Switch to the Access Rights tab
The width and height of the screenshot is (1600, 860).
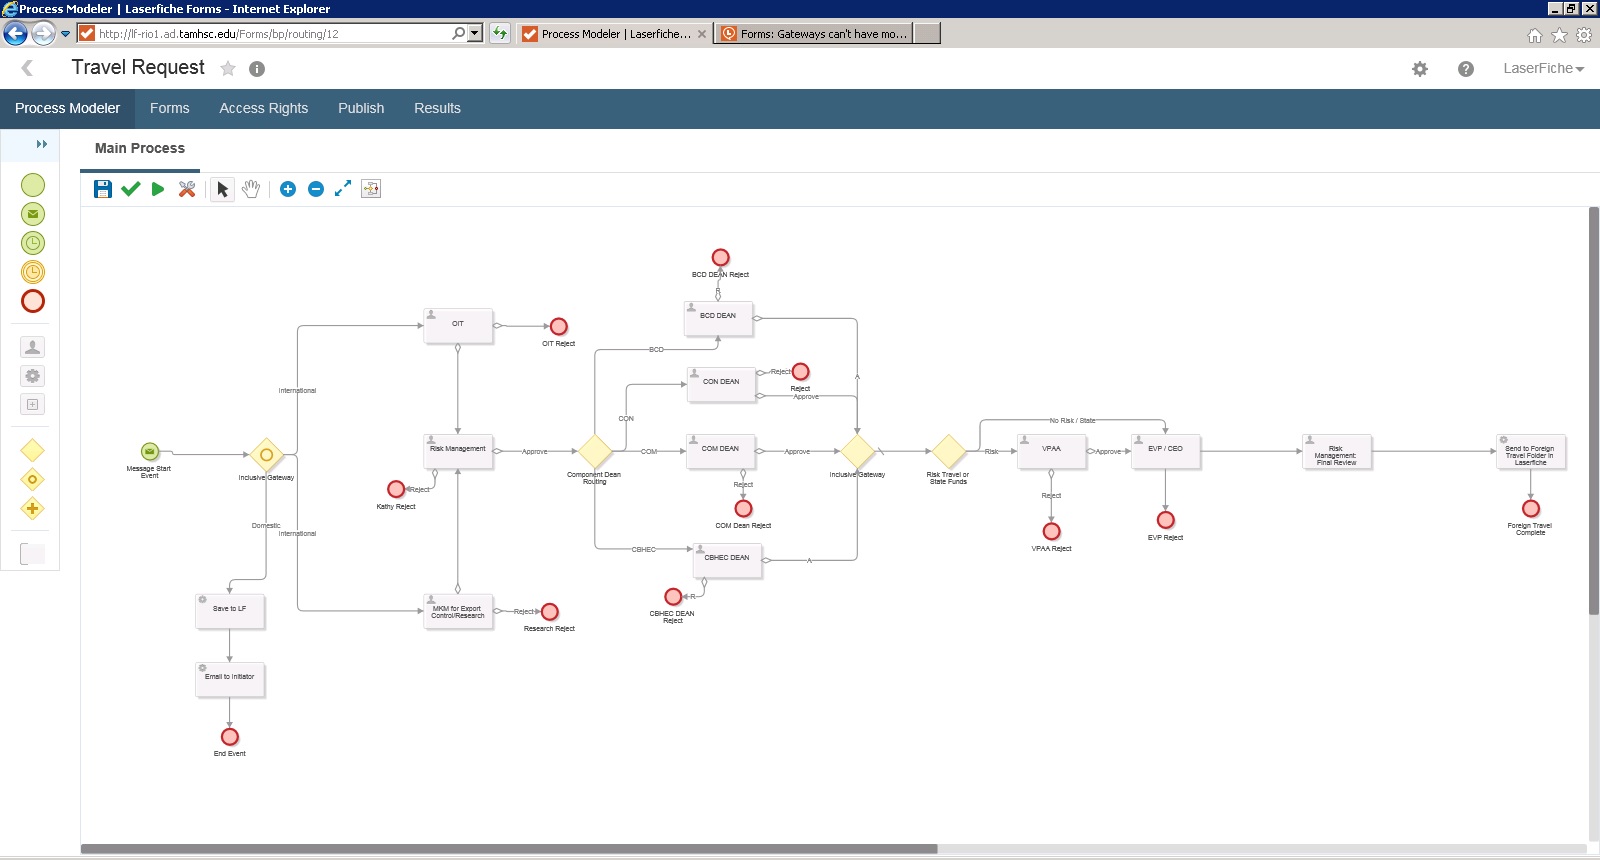[263, 108]
